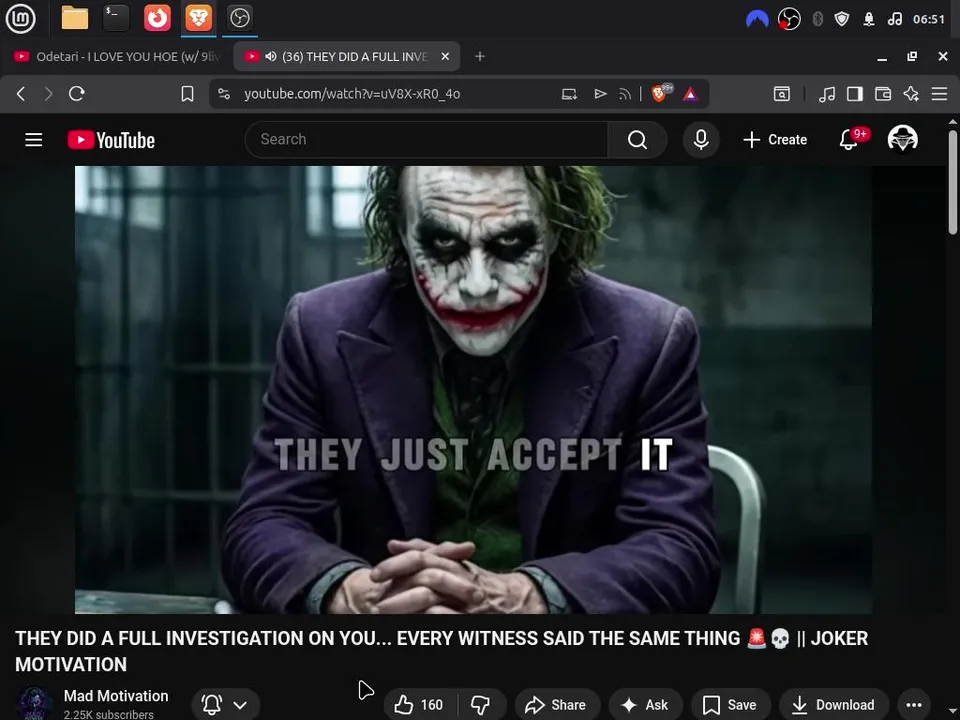Viewport: 960px width, 720px height.
Task: Open Mad Motivation channel avatar
Action: [34, 703]
